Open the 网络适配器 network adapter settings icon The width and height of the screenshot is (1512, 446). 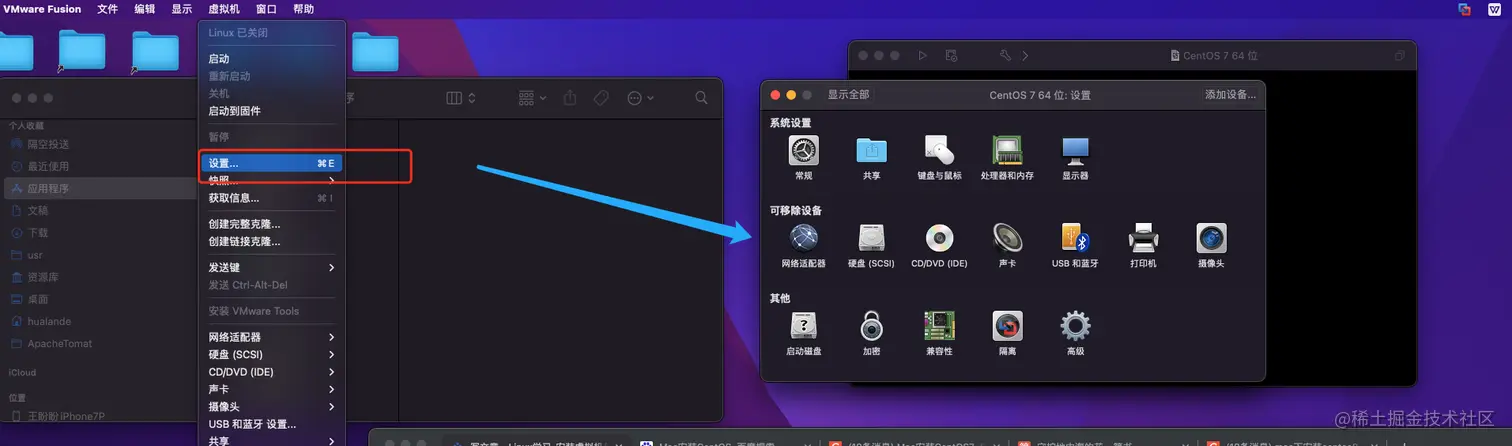[803, 238]
